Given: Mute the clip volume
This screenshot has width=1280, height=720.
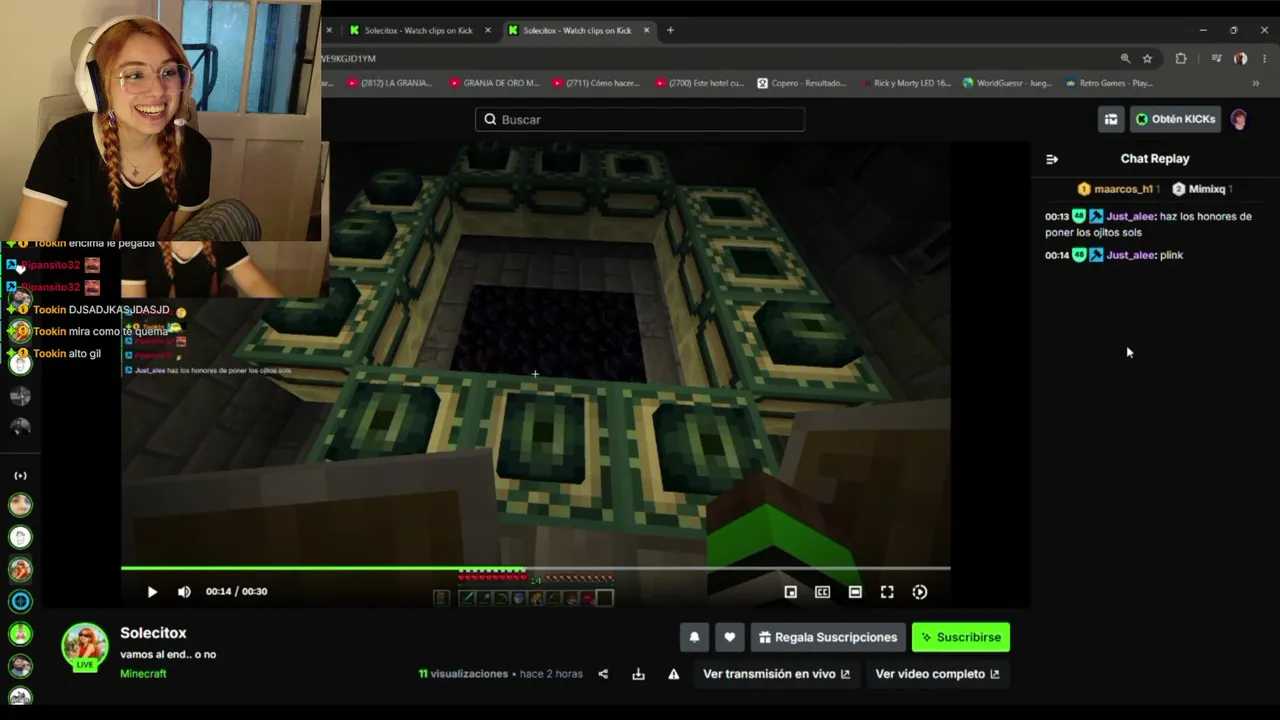Looking at the screenshot, I should [184, 592].
